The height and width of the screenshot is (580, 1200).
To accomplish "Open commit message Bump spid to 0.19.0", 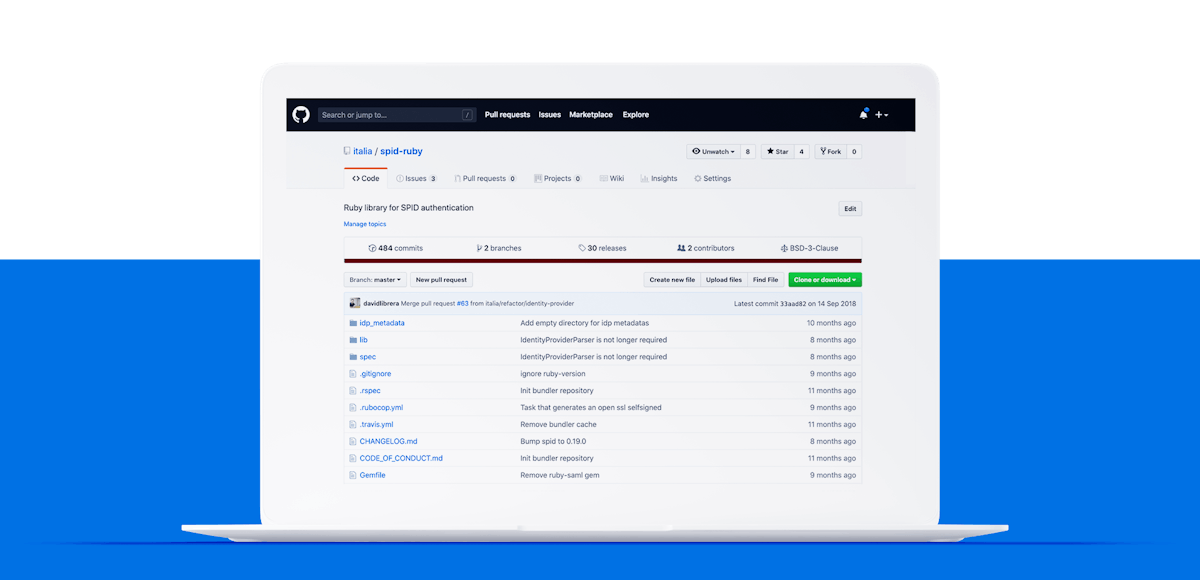I will pyautogui.click(x=553, y=441).
